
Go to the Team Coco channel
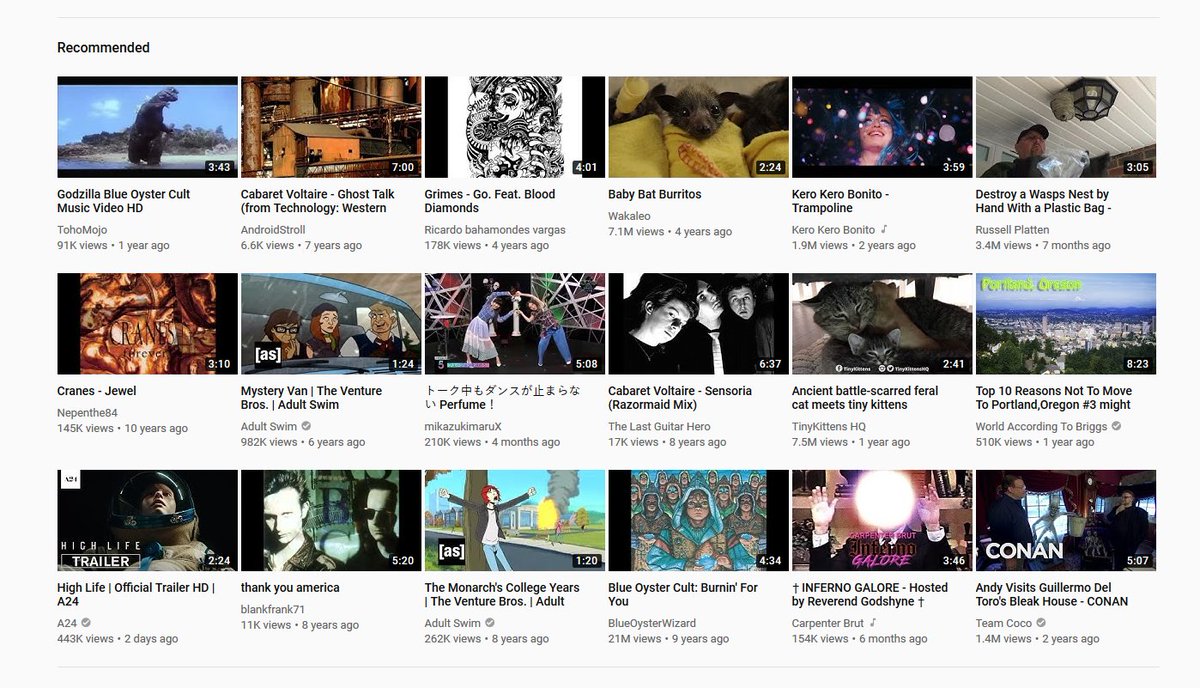[1004, 624]
